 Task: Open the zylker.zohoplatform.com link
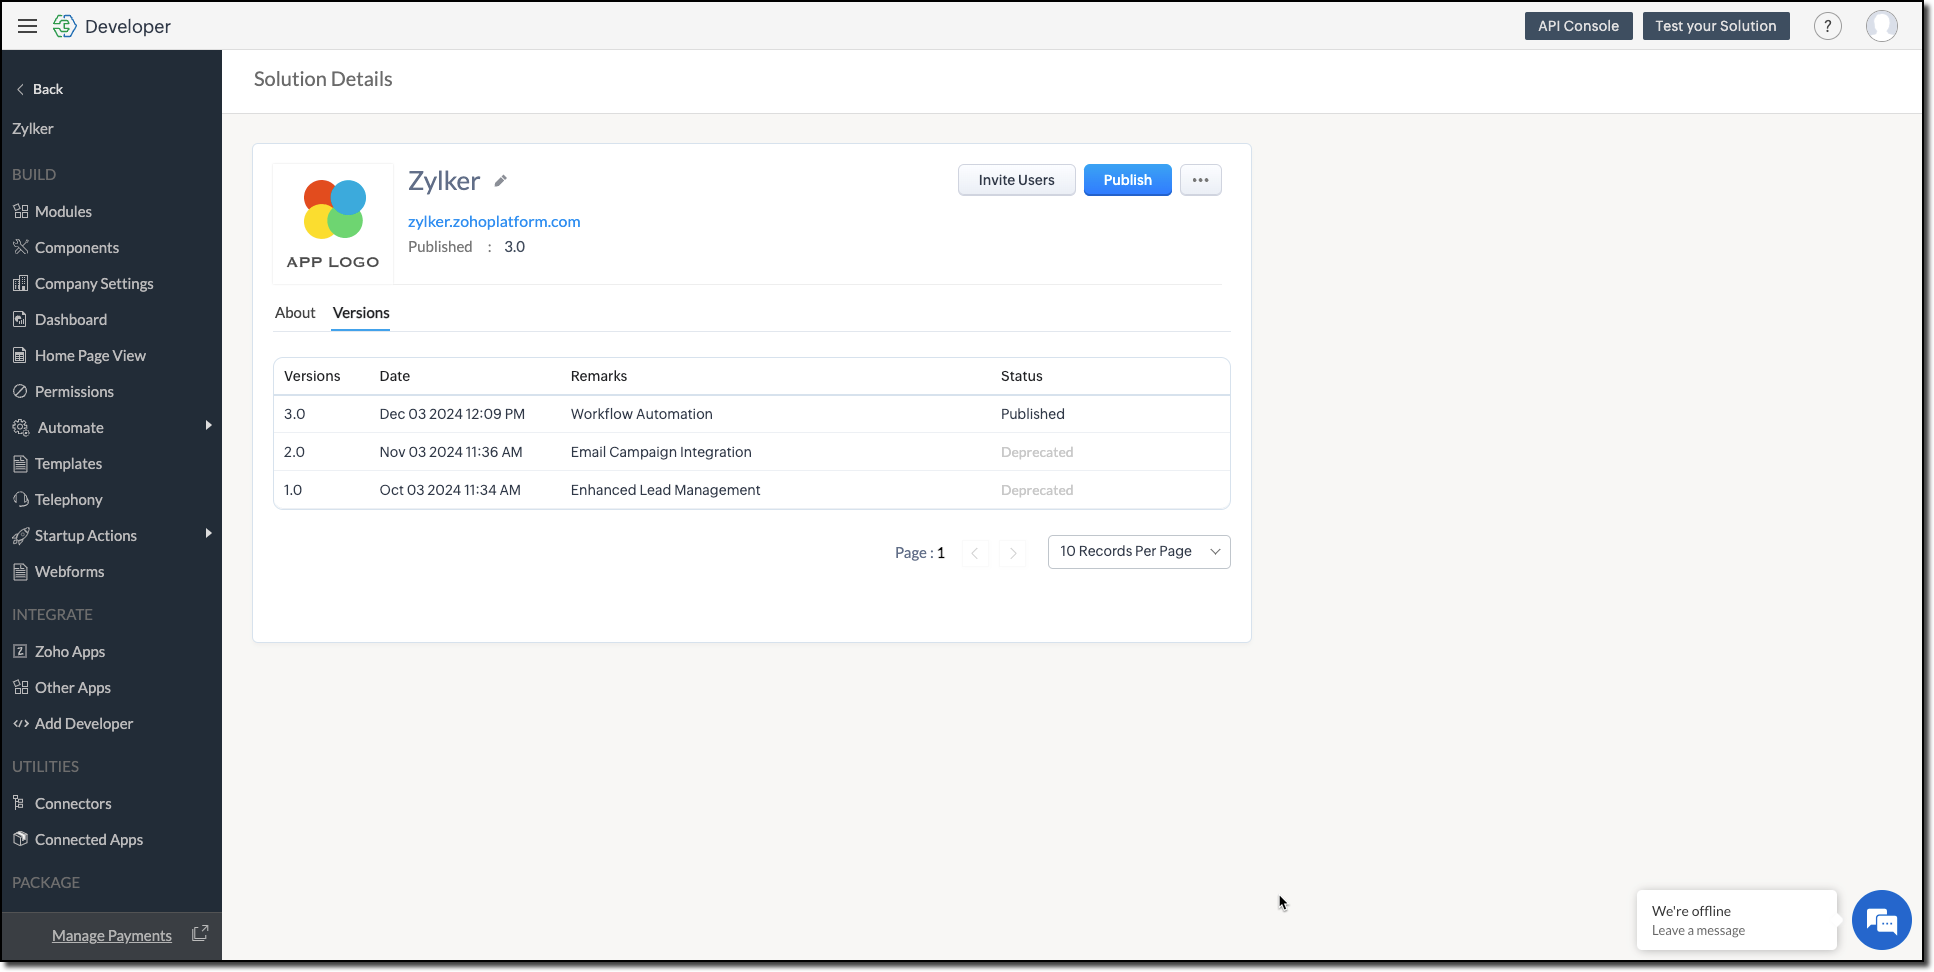(x=494, y=222)
